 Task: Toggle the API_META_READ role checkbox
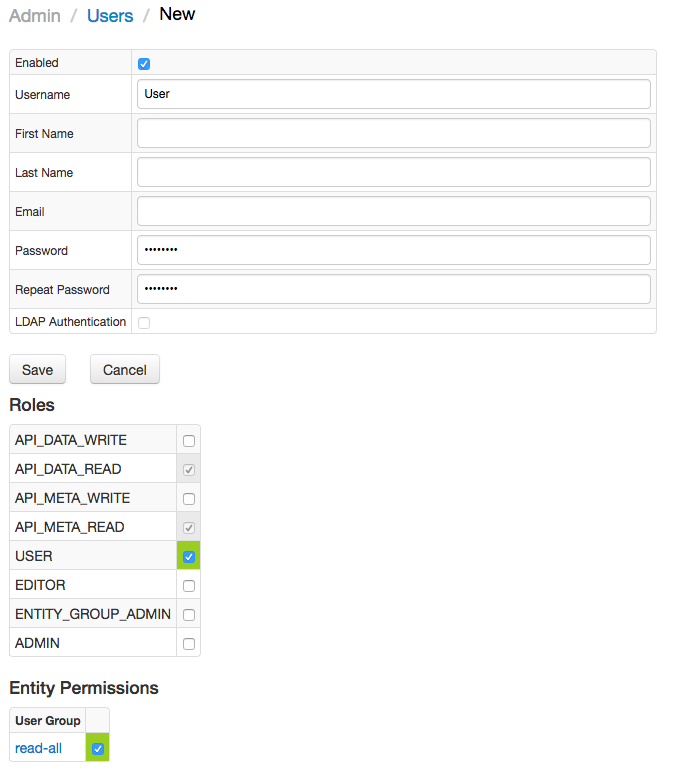pos(189,527)
